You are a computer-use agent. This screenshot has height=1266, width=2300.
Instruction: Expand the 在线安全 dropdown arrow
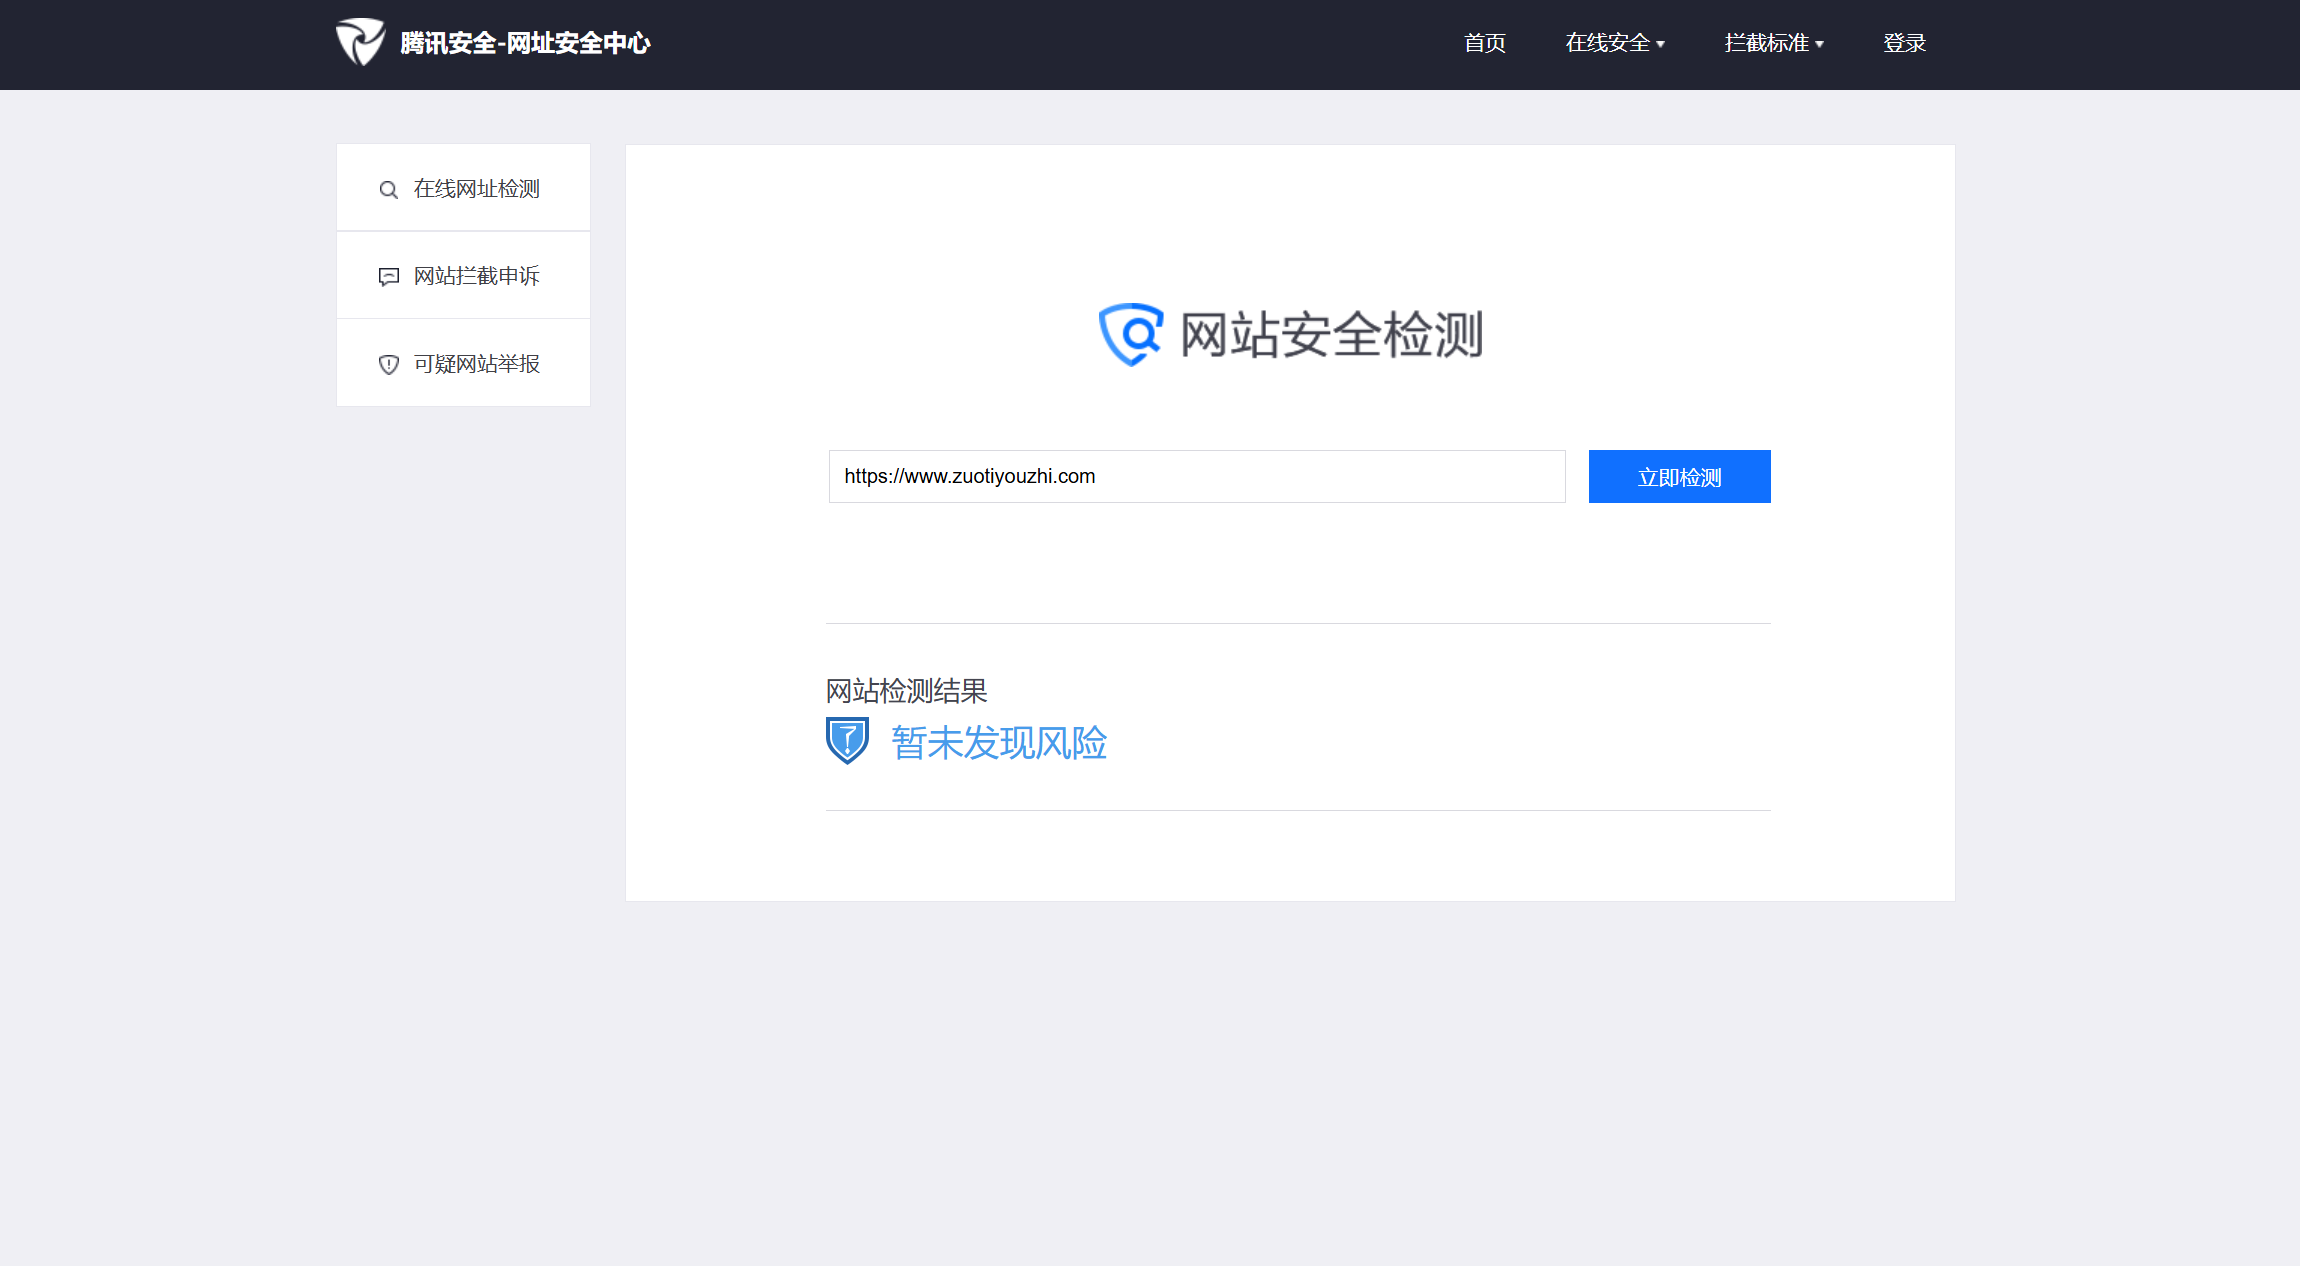coord(1661,44)
